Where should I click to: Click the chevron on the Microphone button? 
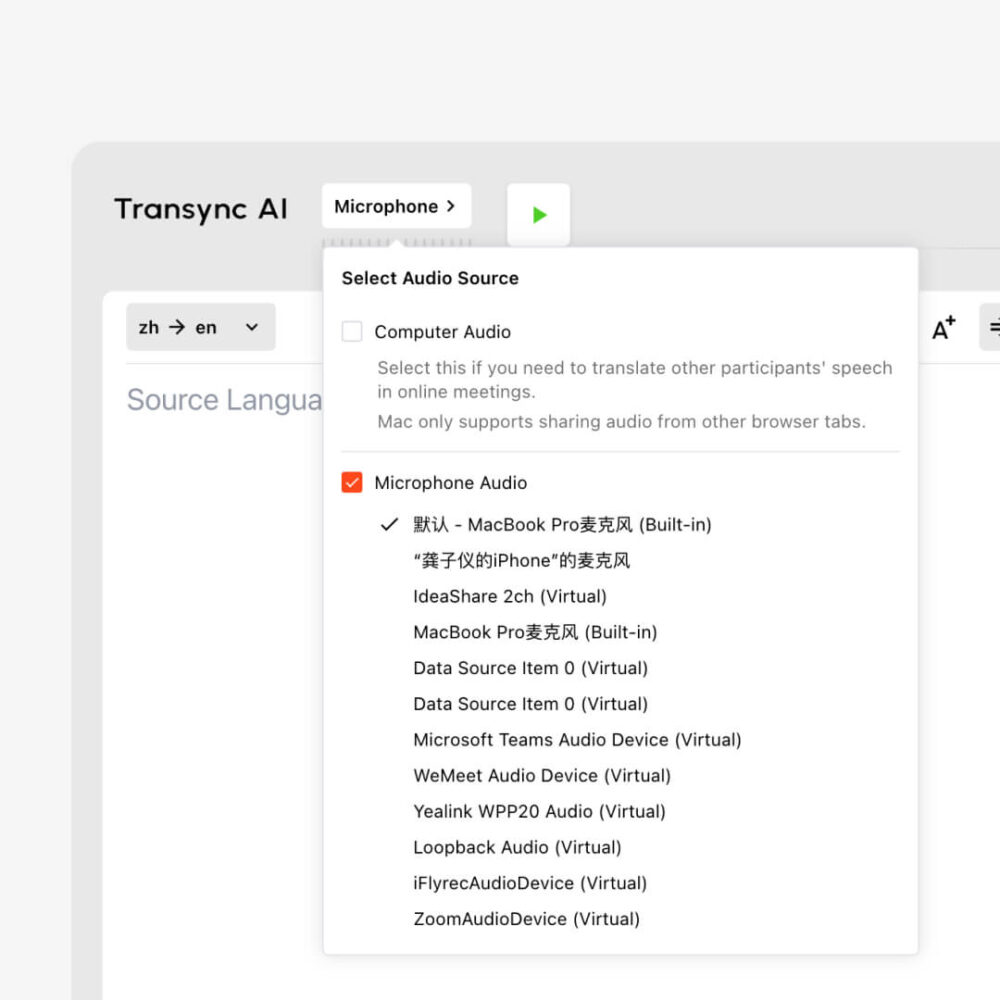tap(452, 206)
